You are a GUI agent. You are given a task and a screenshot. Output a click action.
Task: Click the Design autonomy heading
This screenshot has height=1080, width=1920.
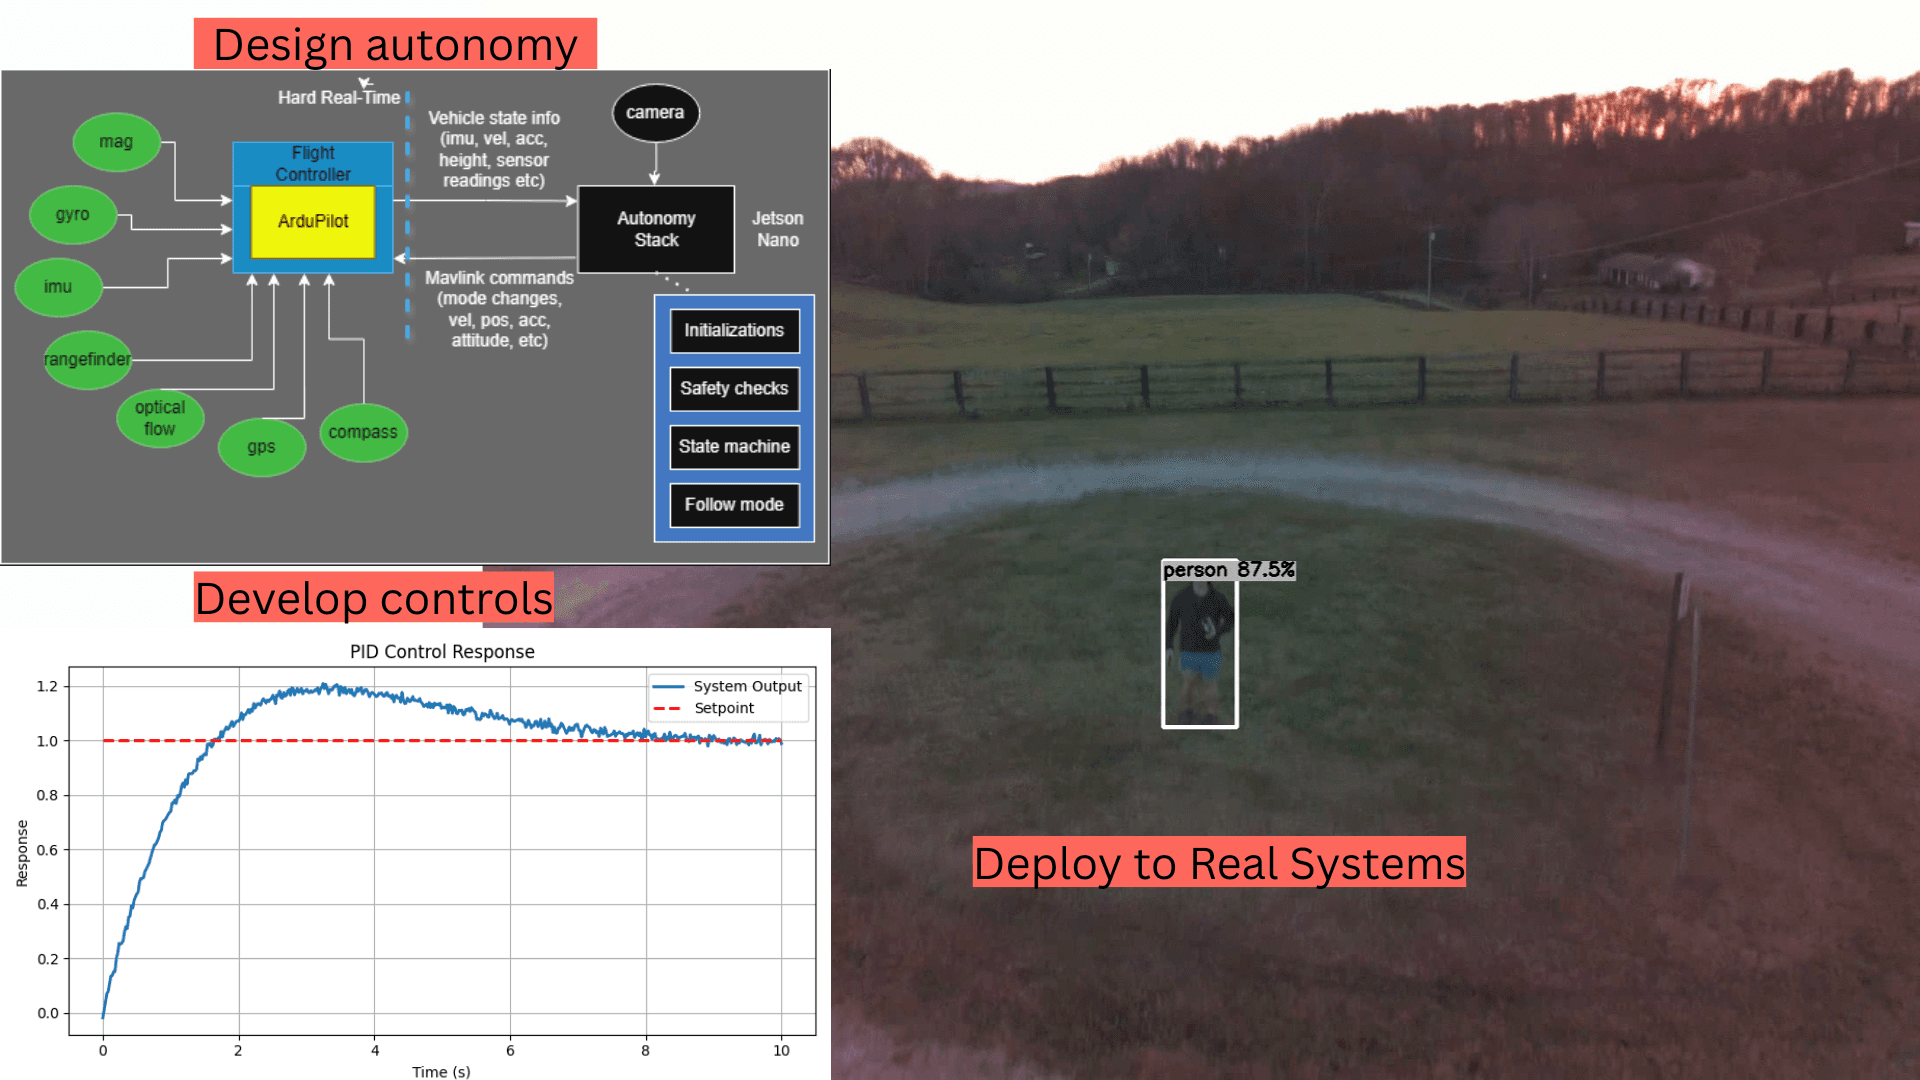pyautogui.click(x=395, y=44)
